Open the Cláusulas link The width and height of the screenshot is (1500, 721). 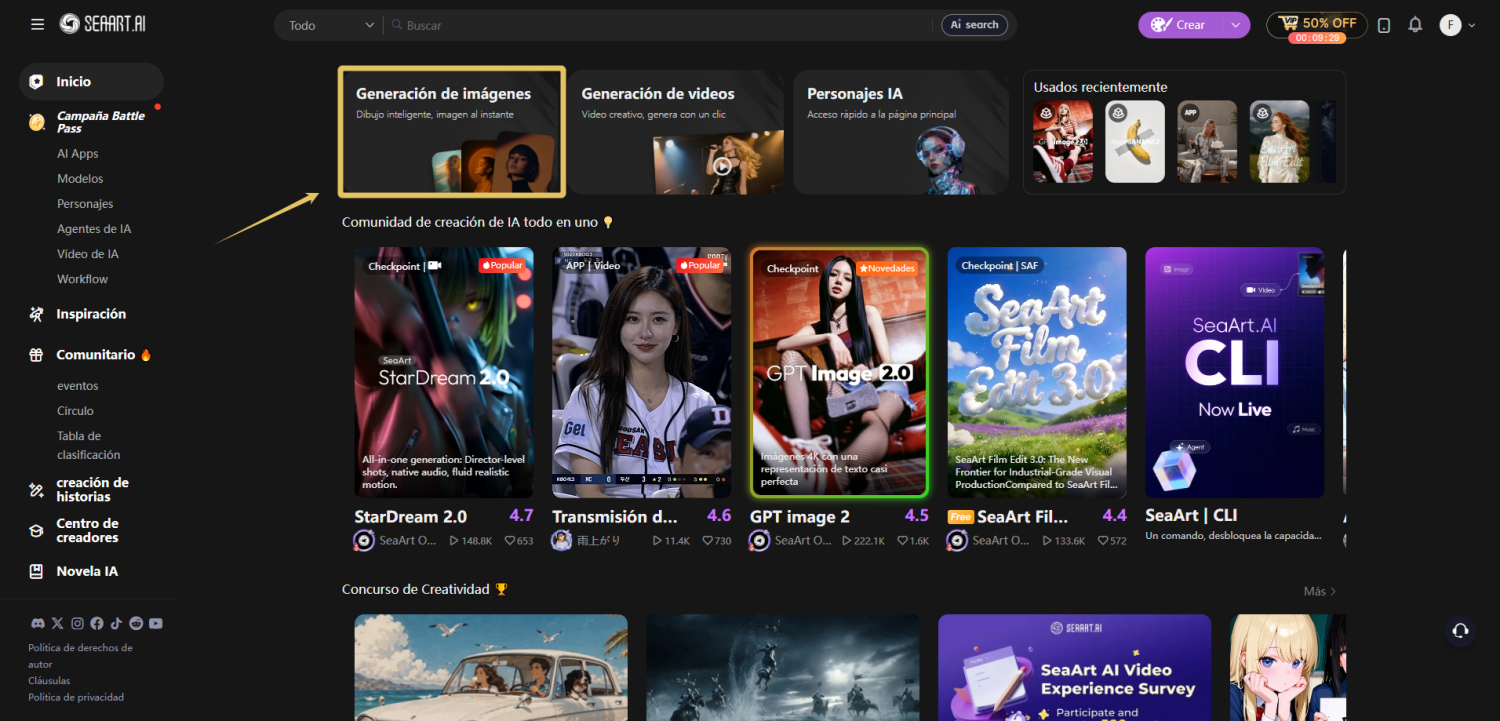(48, 680)
